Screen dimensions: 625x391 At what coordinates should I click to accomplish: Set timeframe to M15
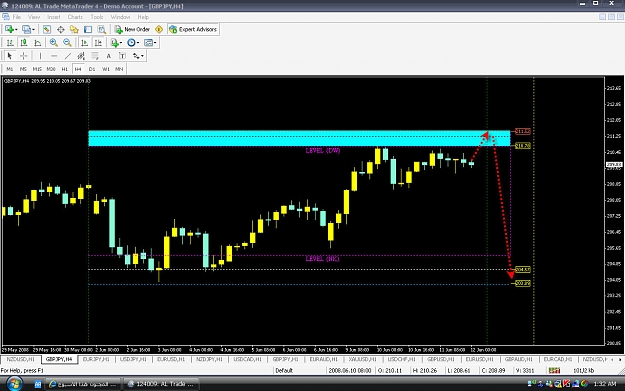tap(37, 69)
